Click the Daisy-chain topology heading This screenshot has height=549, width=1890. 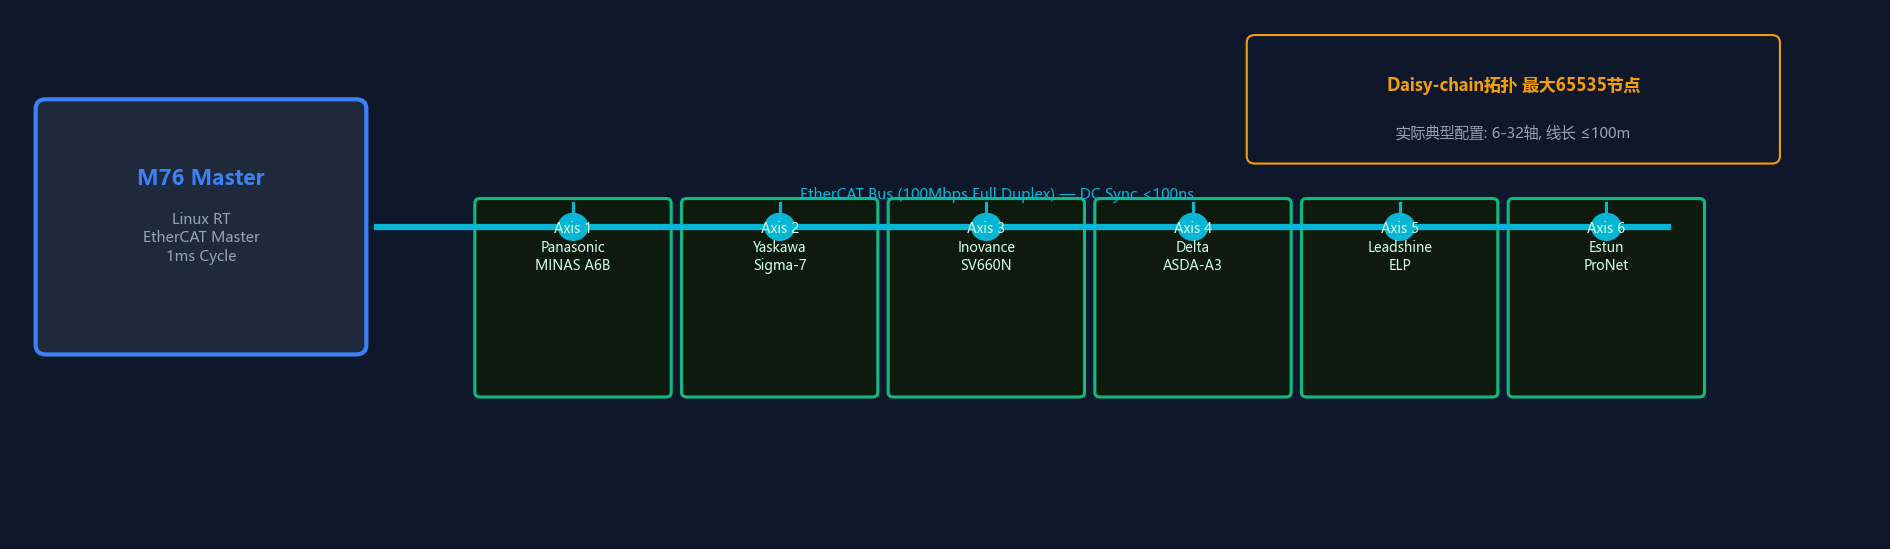pyautogui.click(x=1513, y=85)
